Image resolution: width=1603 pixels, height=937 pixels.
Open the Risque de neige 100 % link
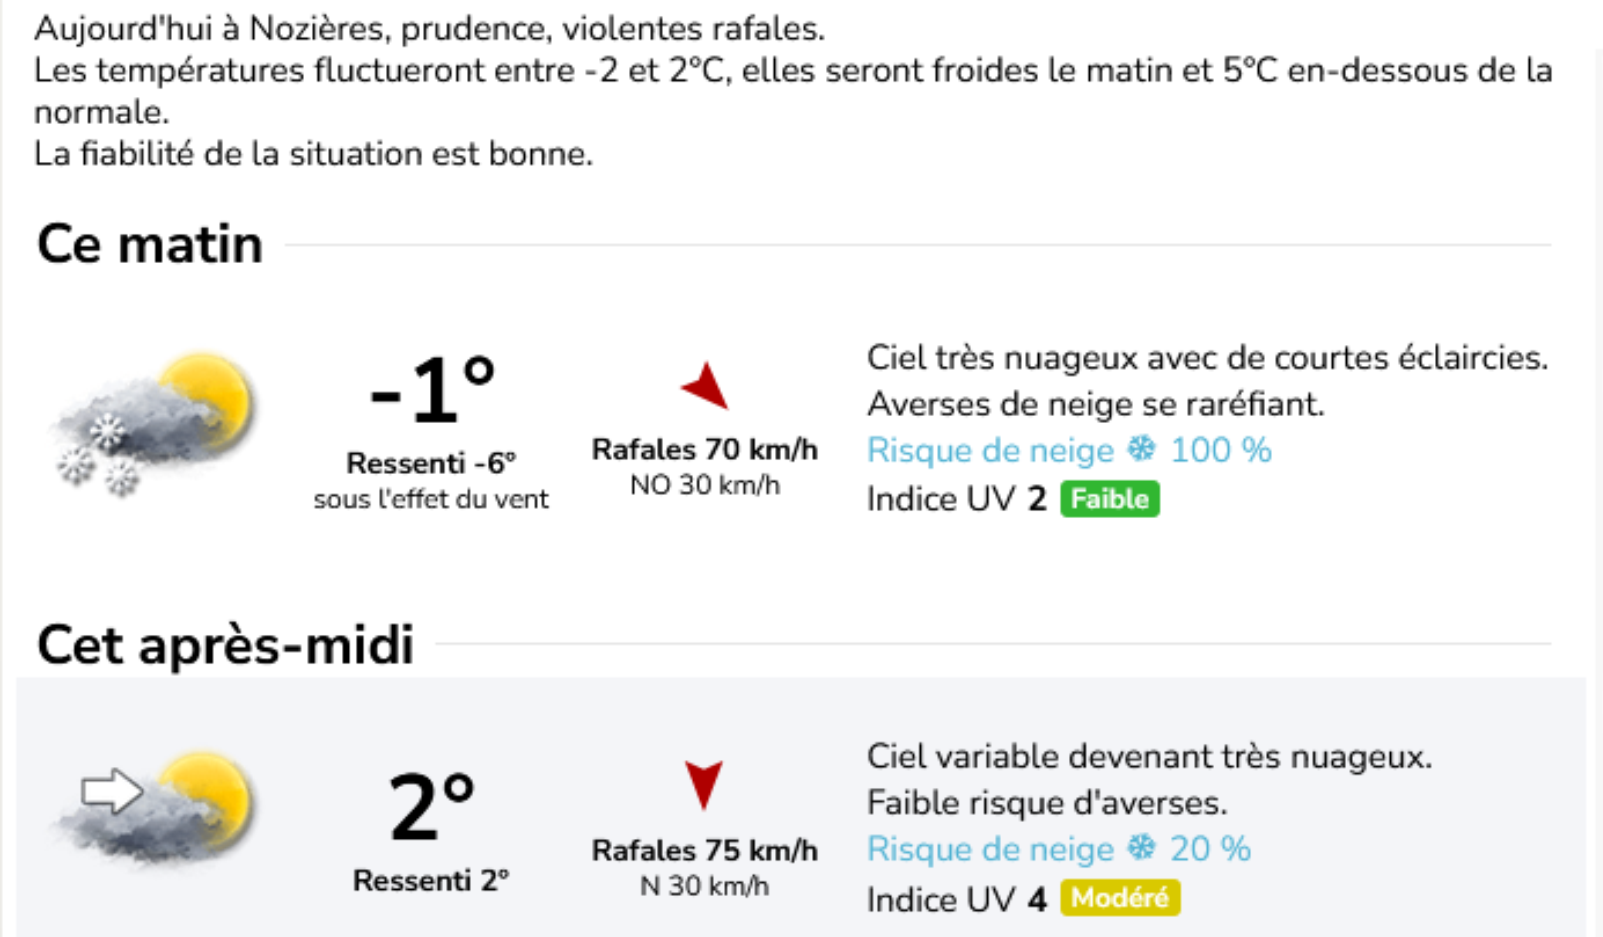[1068, 450]
